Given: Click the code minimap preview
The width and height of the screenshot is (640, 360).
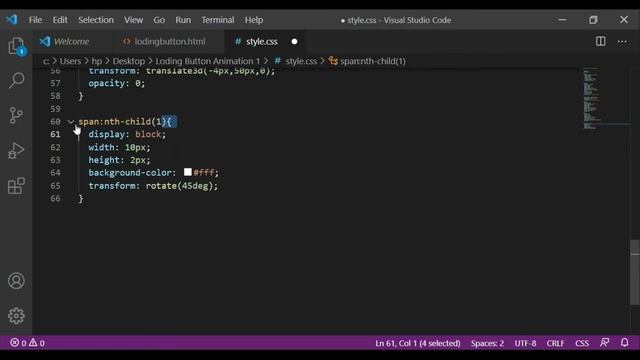Looking at the screenshot, I should click(592, 99).
